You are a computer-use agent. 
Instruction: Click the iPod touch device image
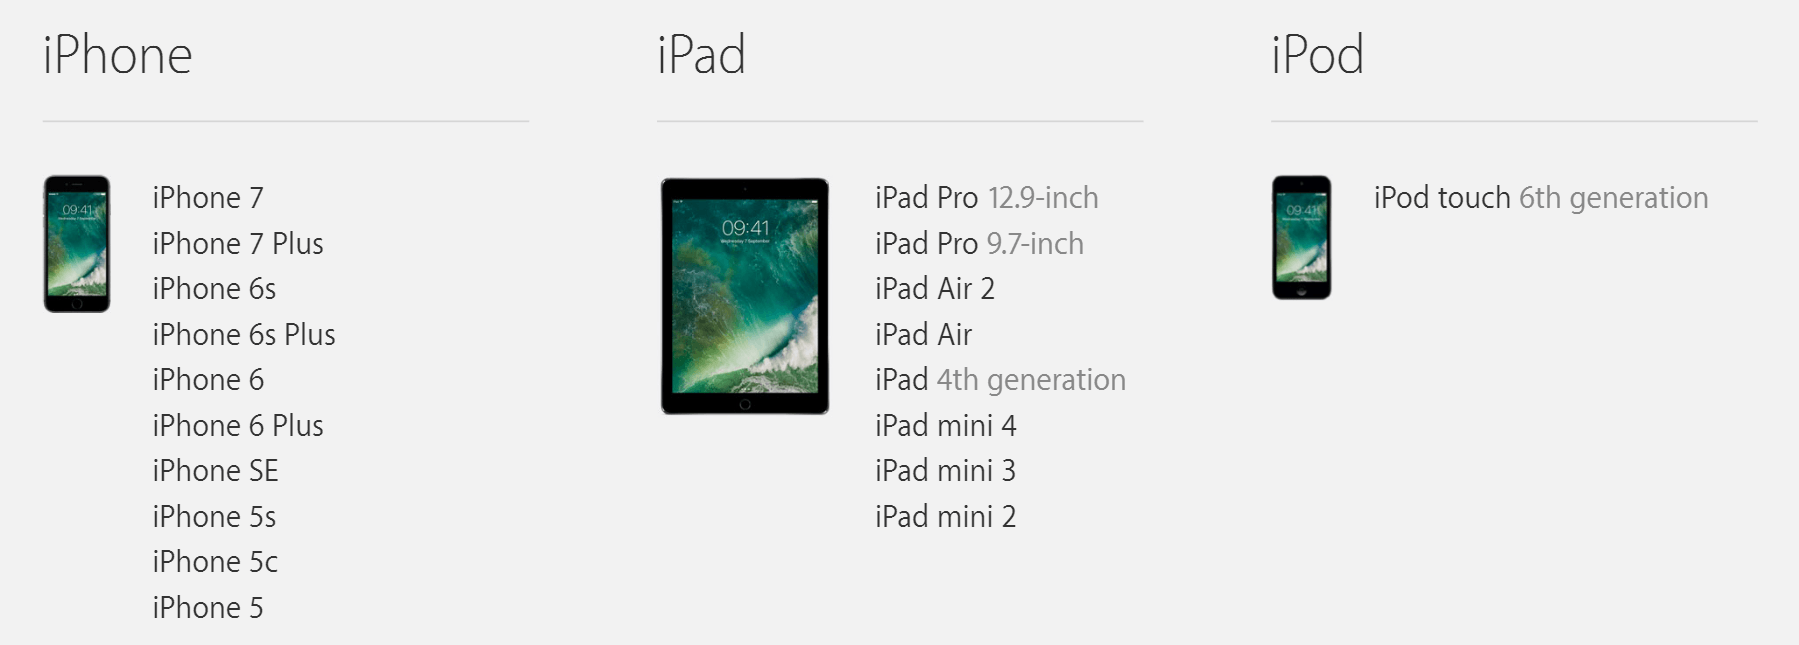pos(1301,238)
